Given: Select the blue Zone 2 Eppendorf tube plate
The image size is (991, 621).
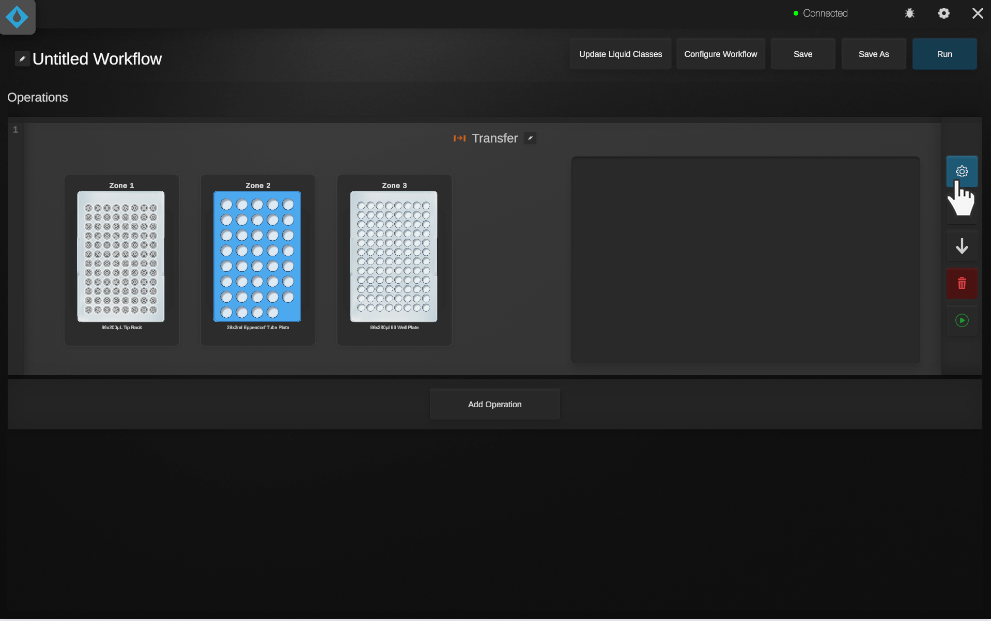Looking at the screenshot, I should (x=257, y=256).
